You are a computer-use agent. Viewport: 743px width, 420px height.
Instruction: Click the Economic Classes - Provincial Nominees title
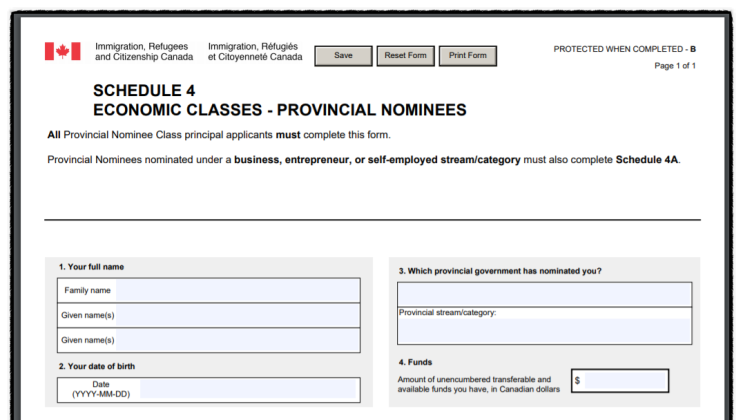click(x=280, y=110)
